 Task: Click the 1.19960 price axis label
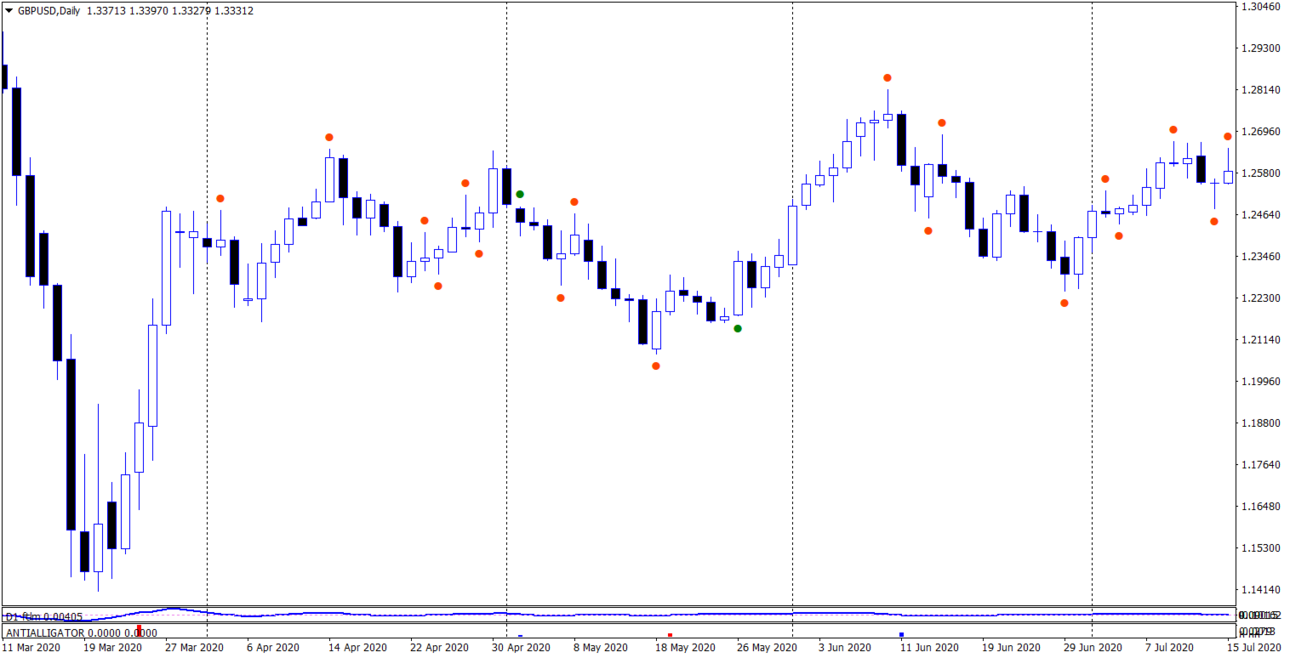(x=1261, y=381)
